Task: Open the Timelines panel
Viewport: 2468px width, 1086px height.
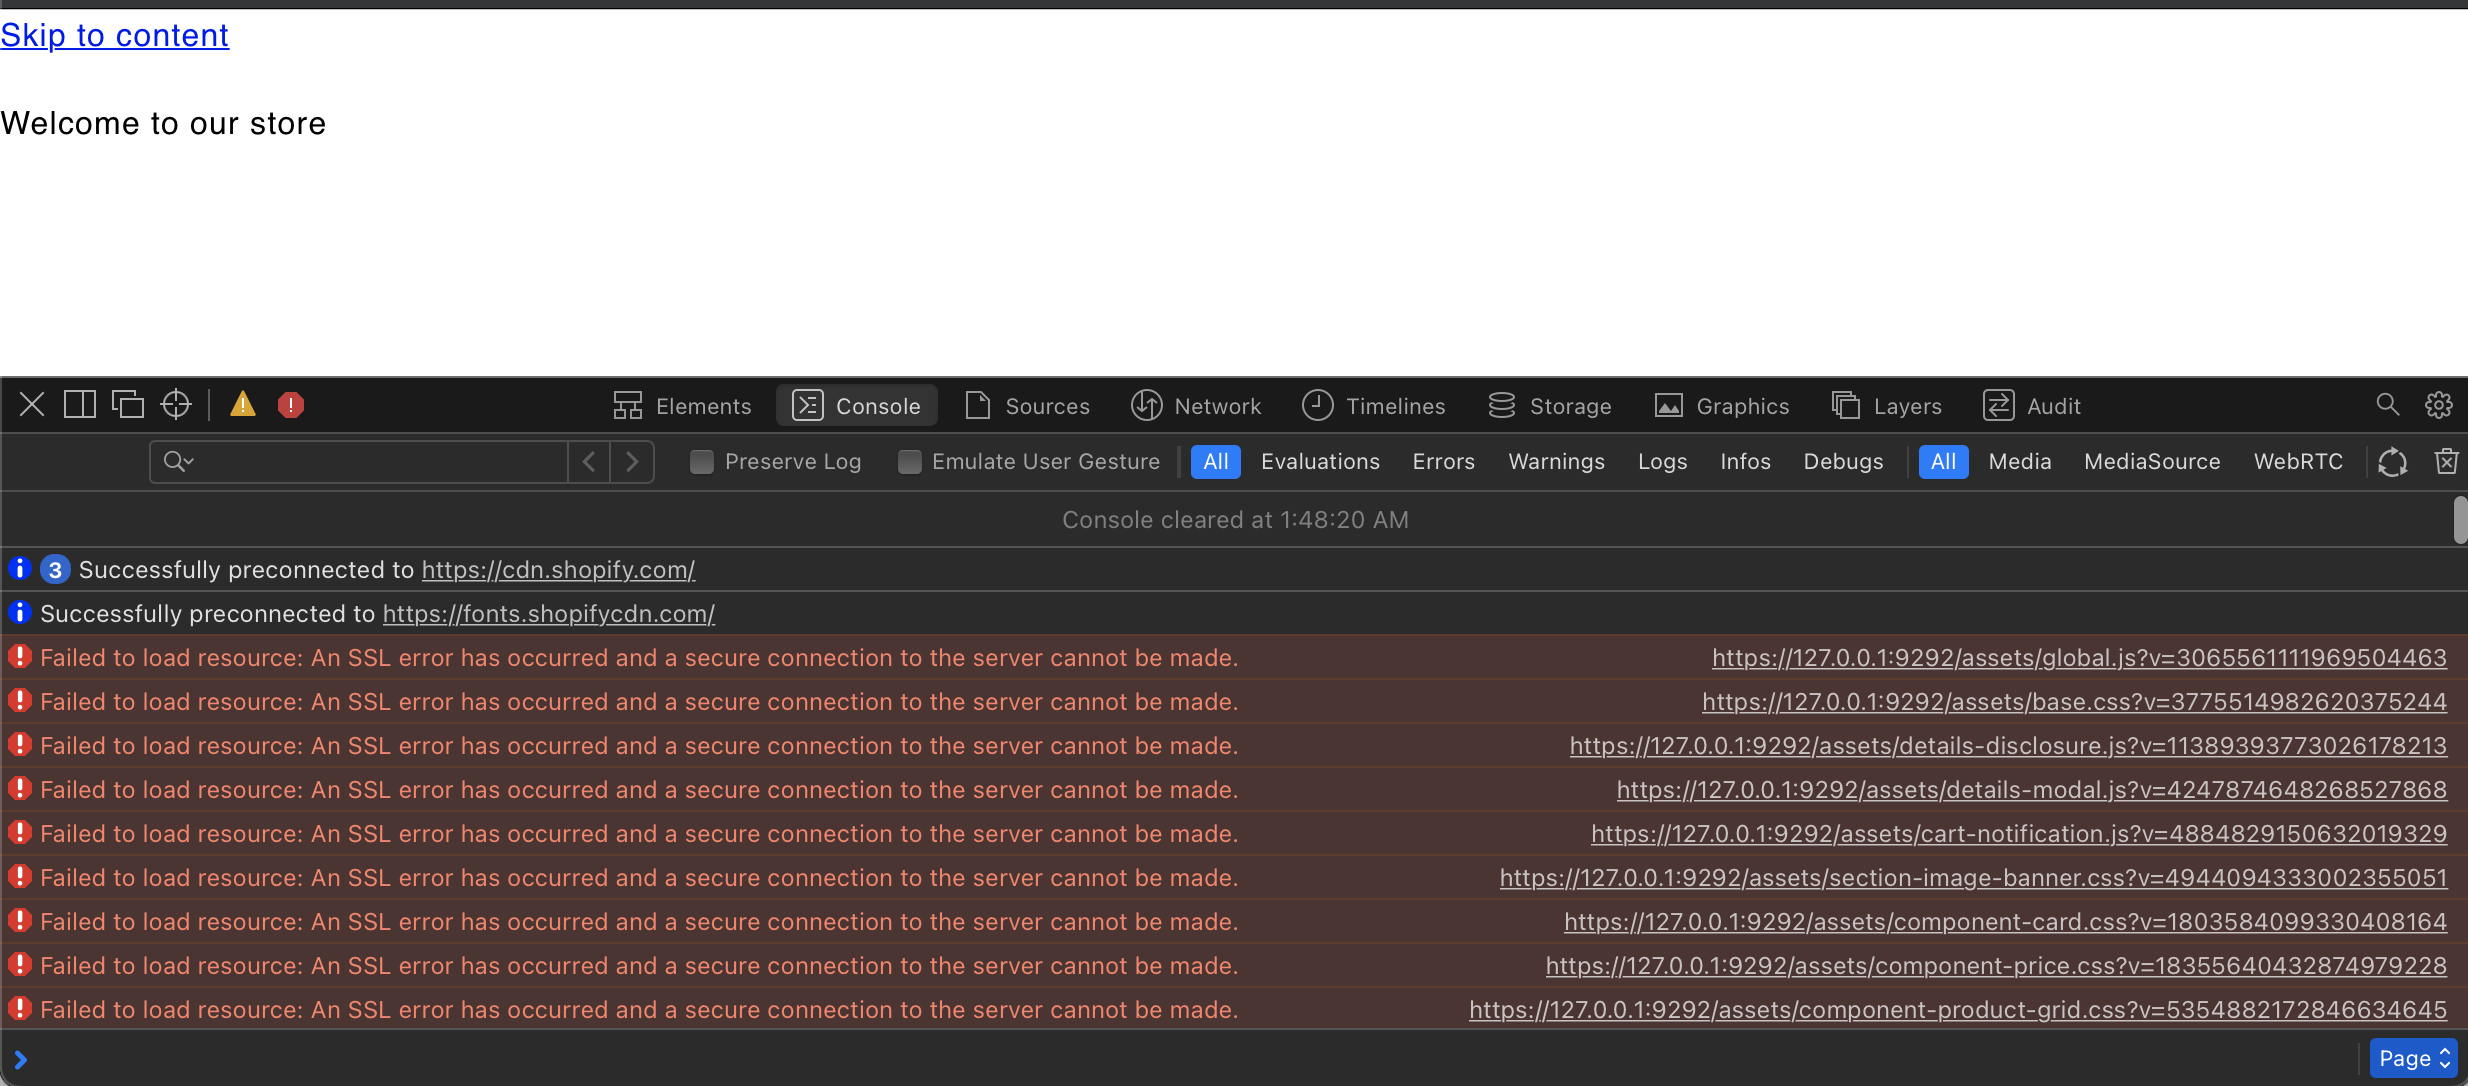Action: point(1374,405)
